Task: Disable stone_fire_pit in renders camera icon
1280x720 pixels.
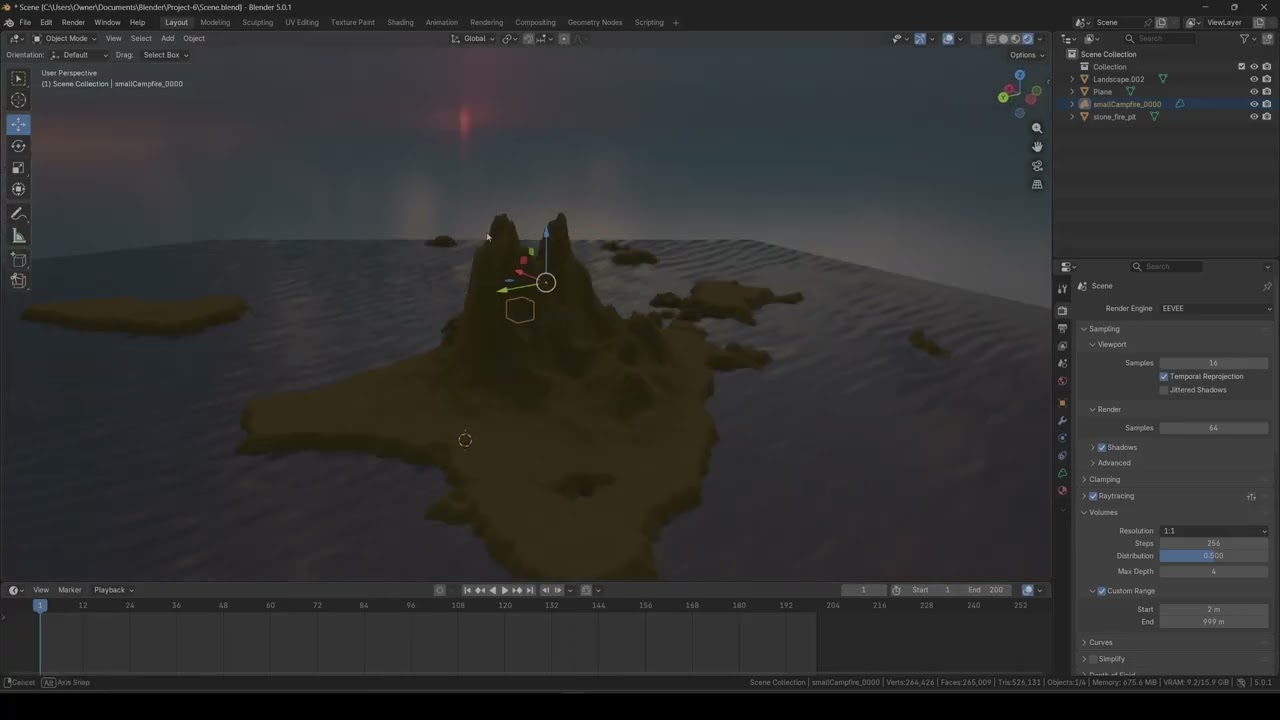Action: pos(1267,117)
